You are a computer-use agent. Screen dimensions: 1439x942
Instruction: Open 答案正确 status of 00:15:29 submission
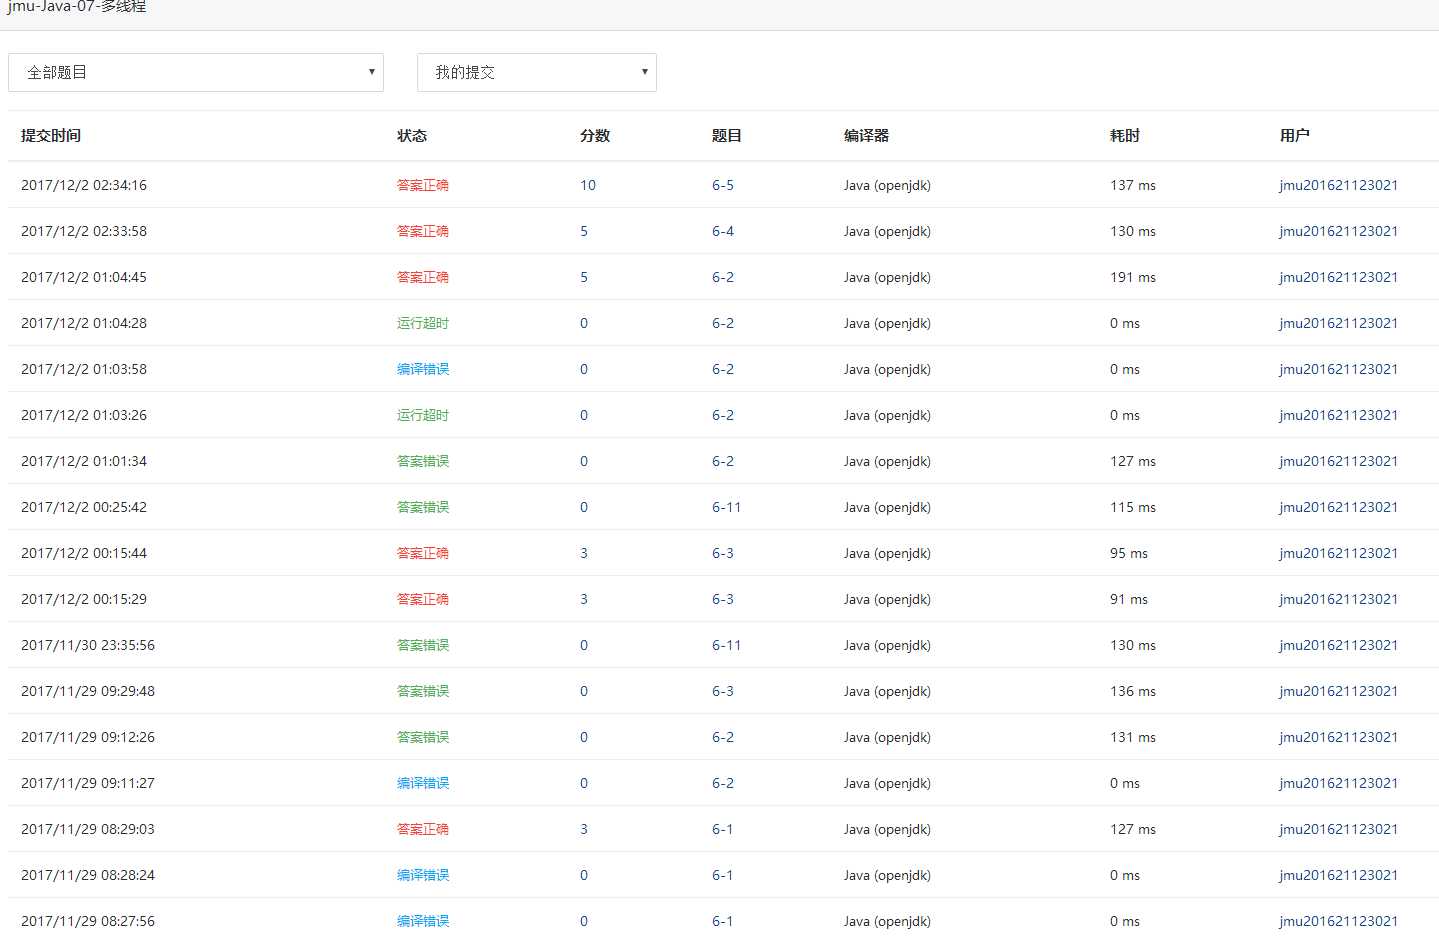point(423,599)
